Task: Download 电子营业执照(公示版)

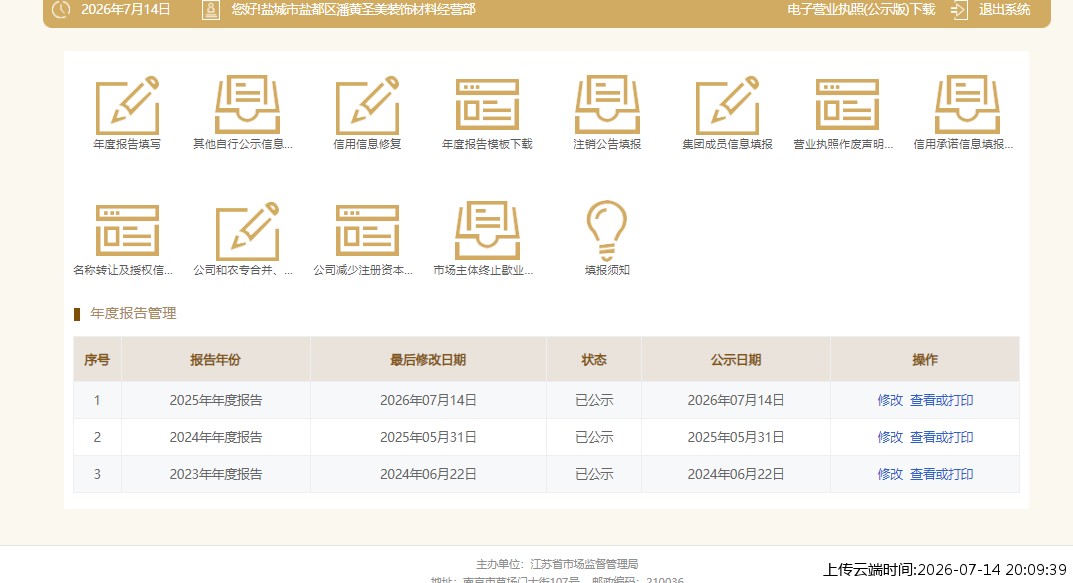Action: coord(861,10)
